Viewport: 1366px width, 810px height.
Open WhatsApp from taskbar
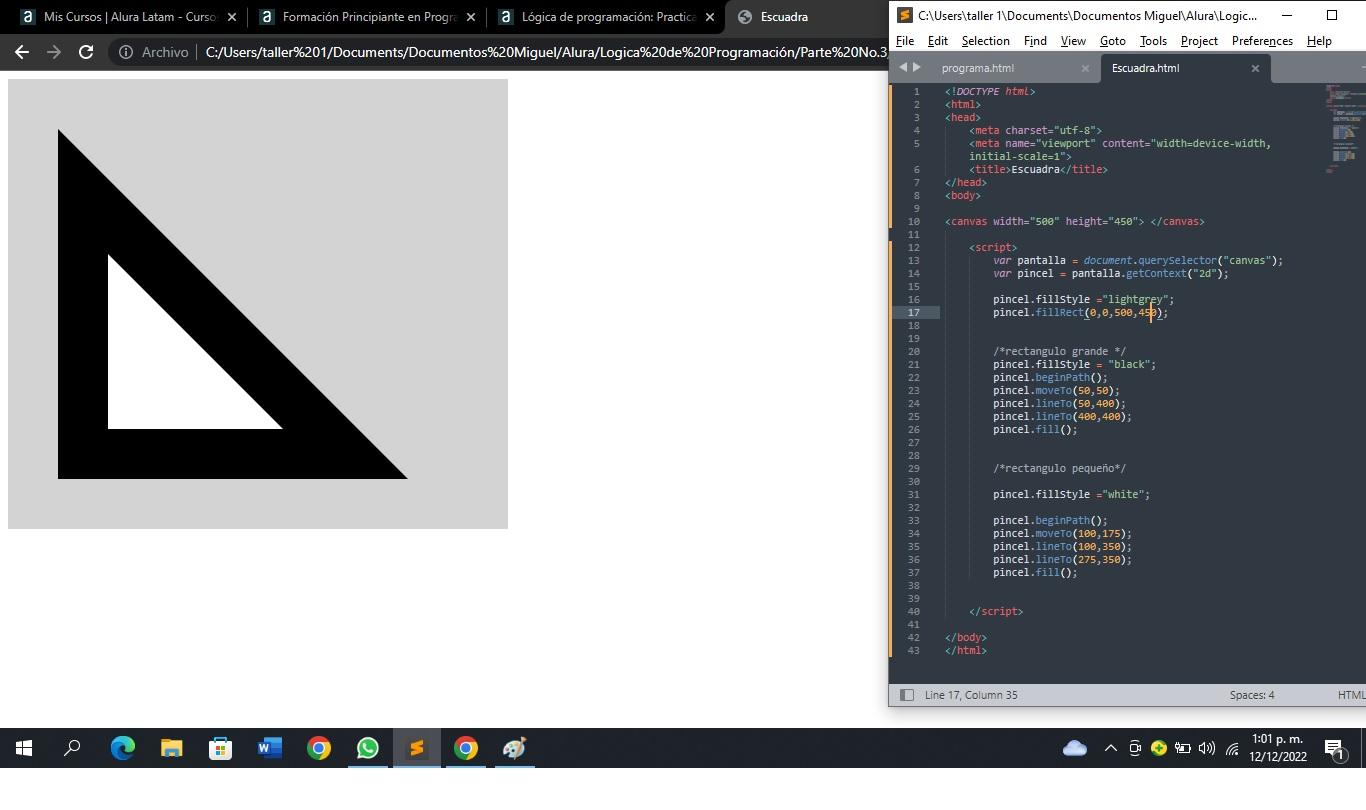(x=367, y=748)
